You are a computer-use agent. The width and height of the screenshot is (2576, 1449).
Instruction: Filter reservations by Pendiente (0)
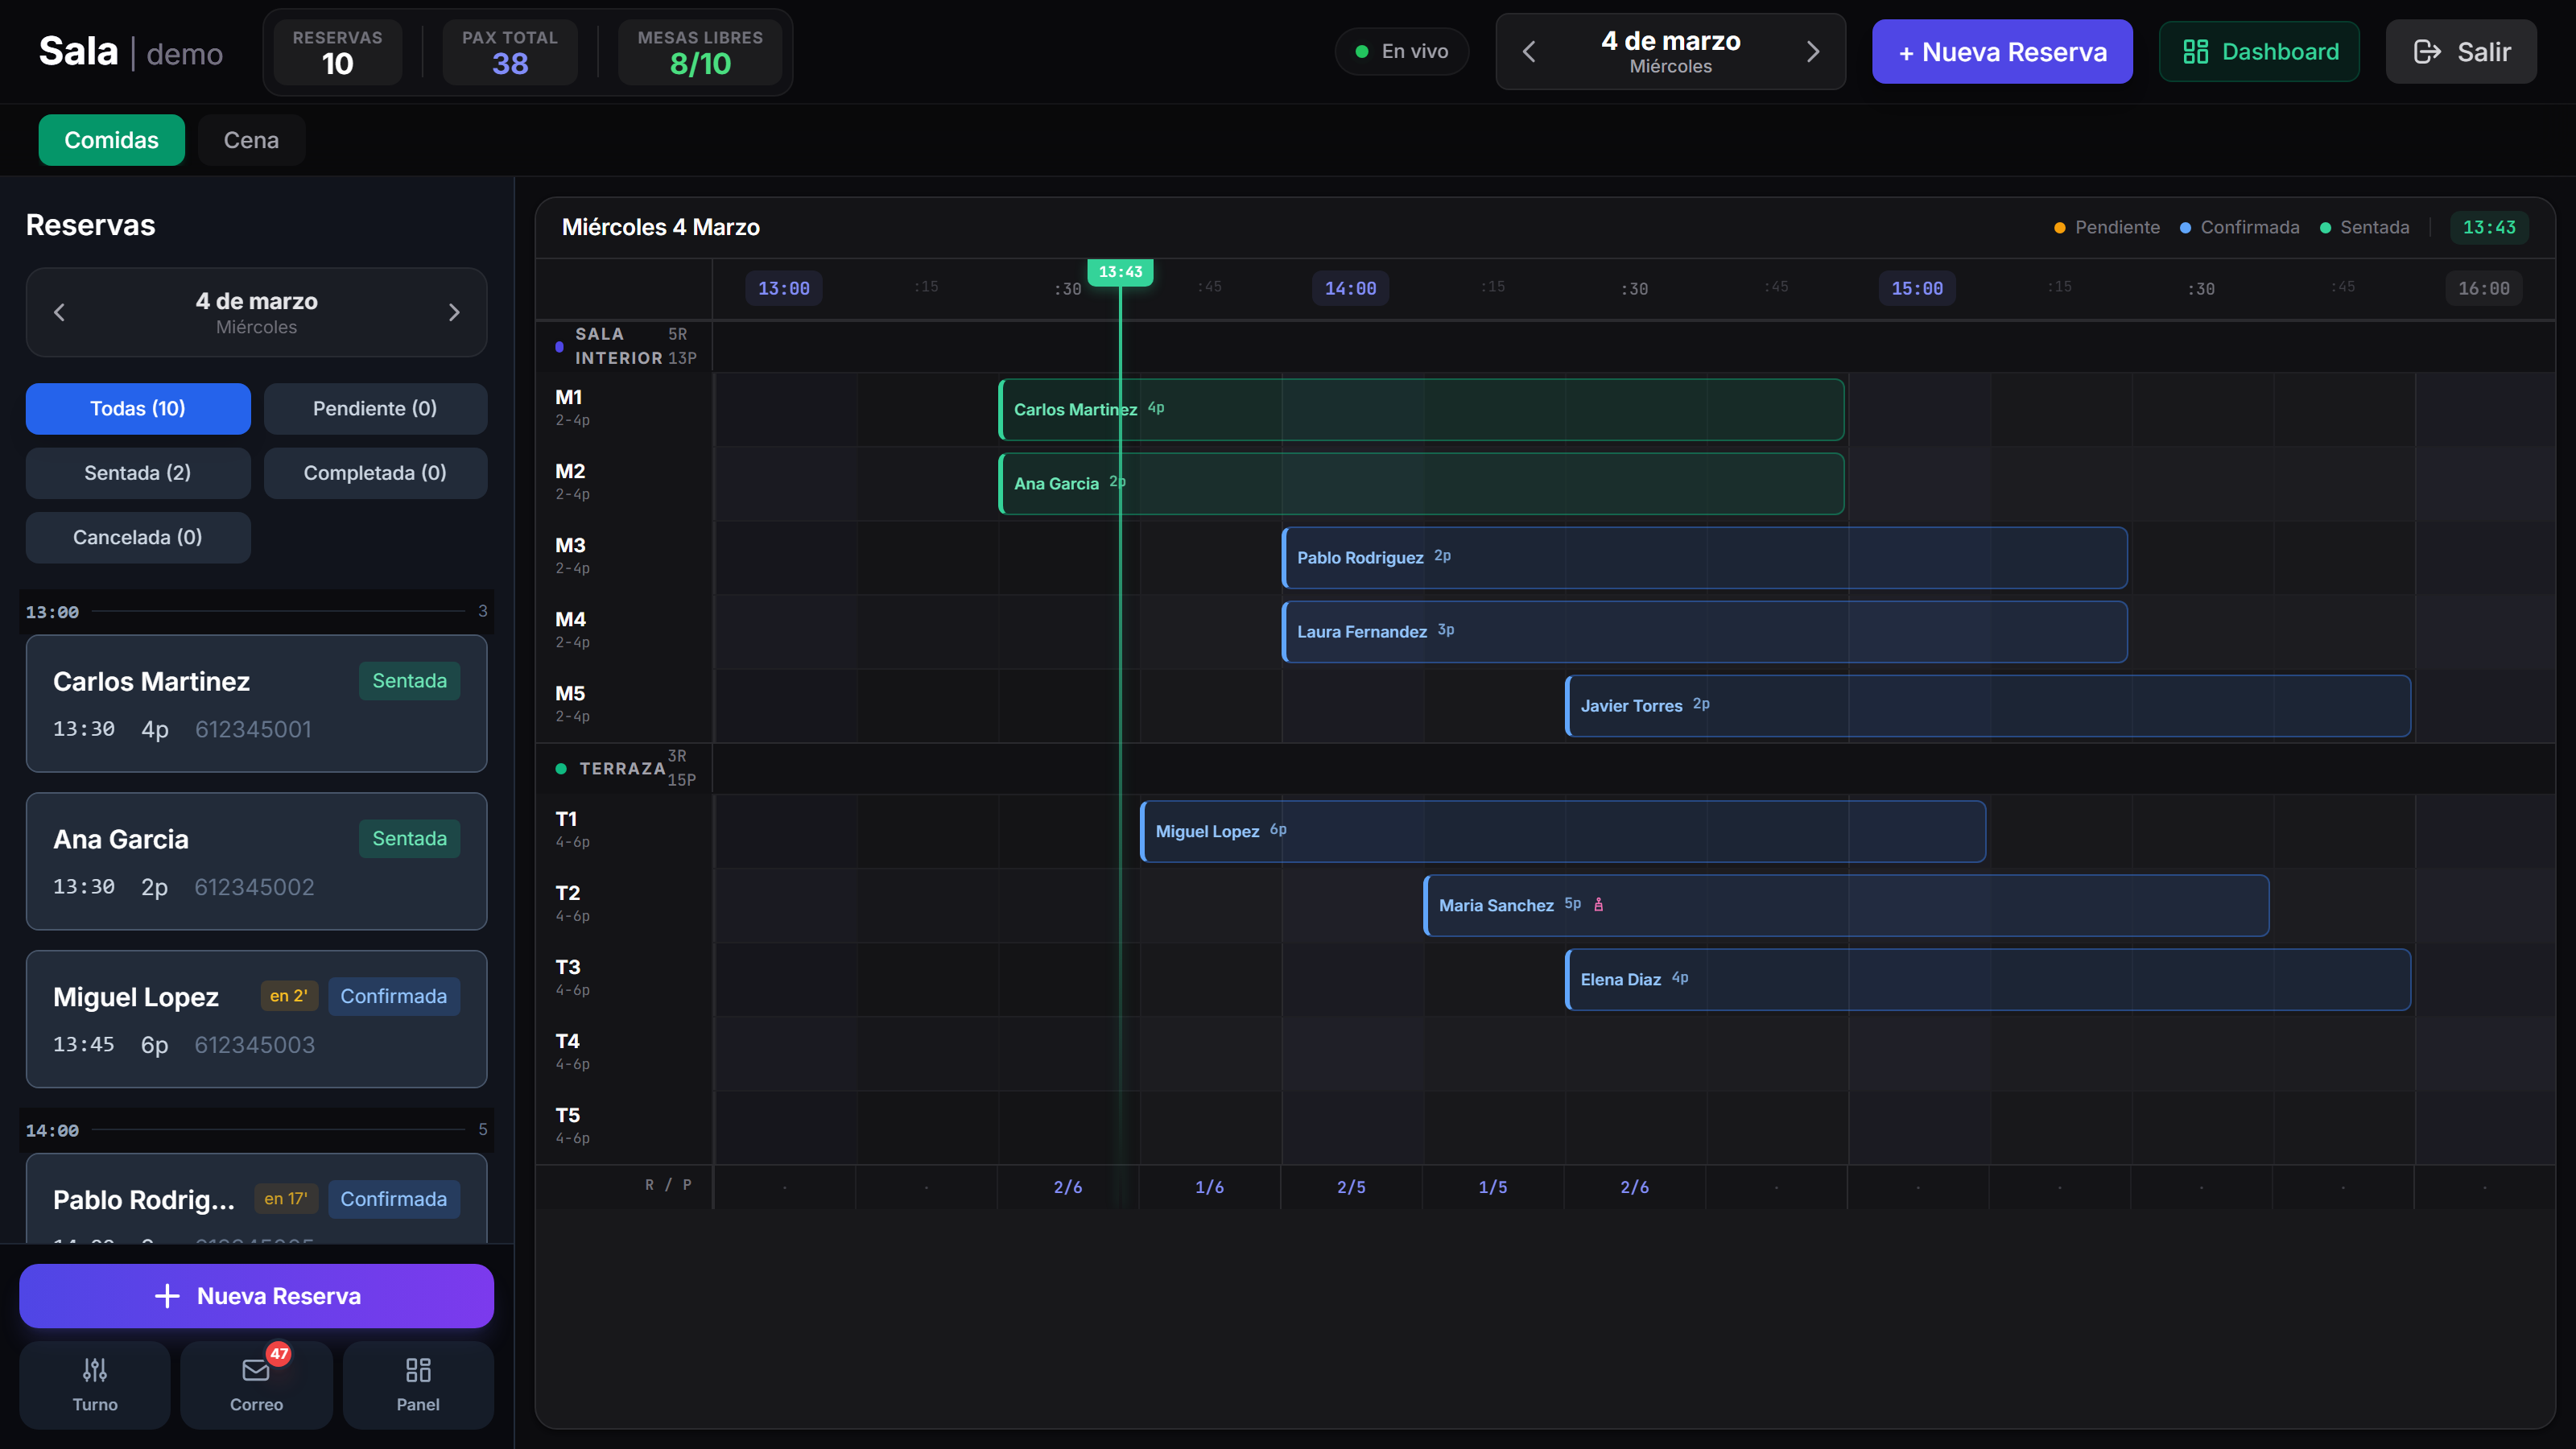[375, 408]
